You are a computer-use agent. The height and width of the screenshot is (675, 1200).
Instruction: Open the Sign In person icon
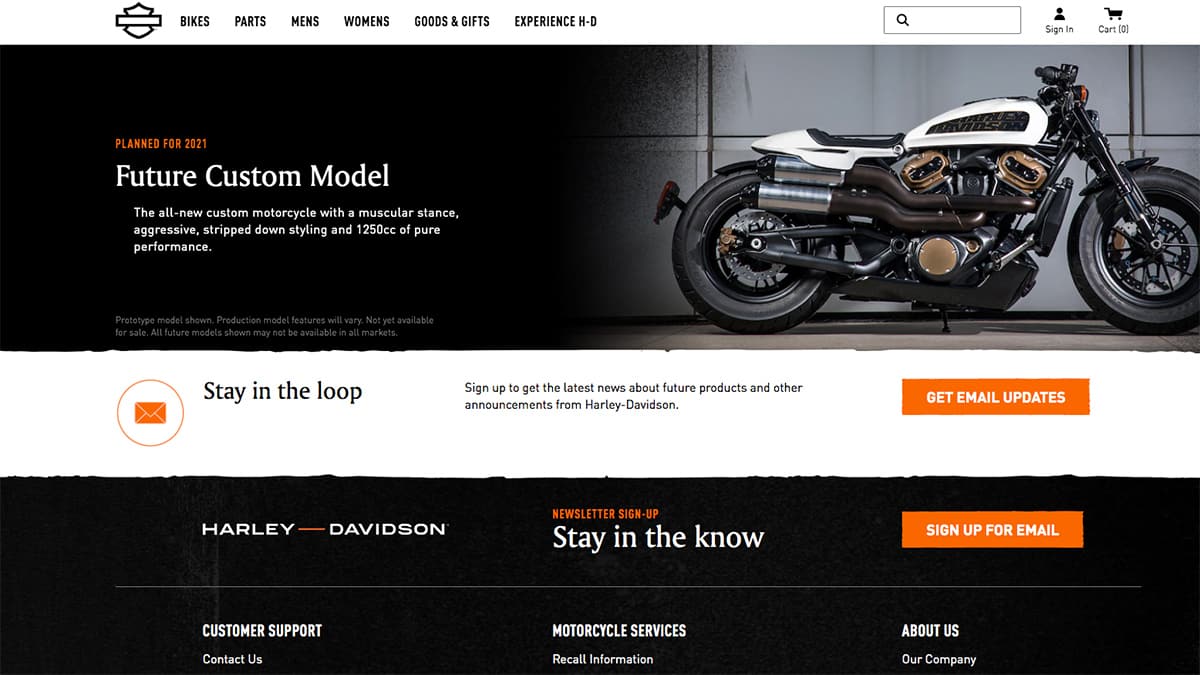(1059, 14)
